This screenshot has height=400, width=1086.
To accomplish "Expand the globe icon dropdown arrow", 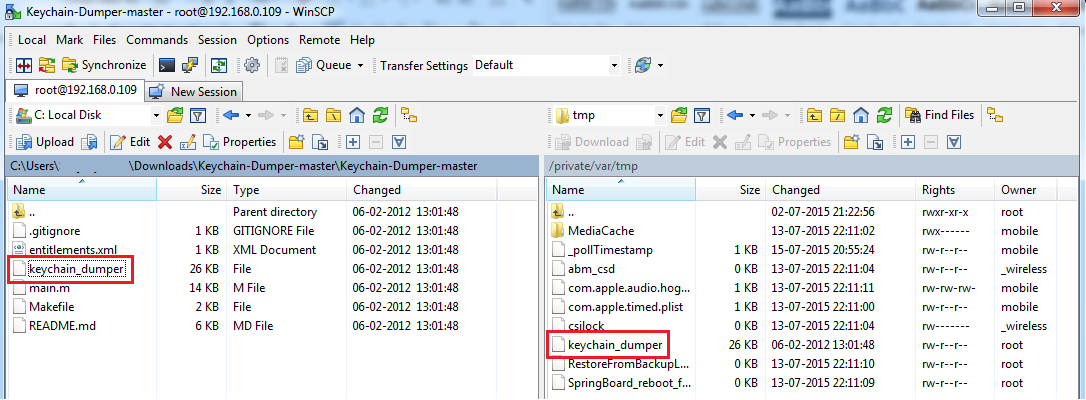I will 660,66.
